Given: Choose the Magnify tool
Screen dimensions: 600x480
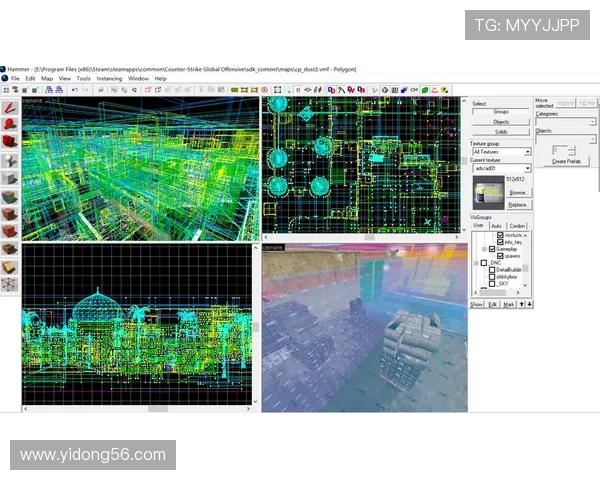Looking at the screenshot, I should tap(10, 125).
